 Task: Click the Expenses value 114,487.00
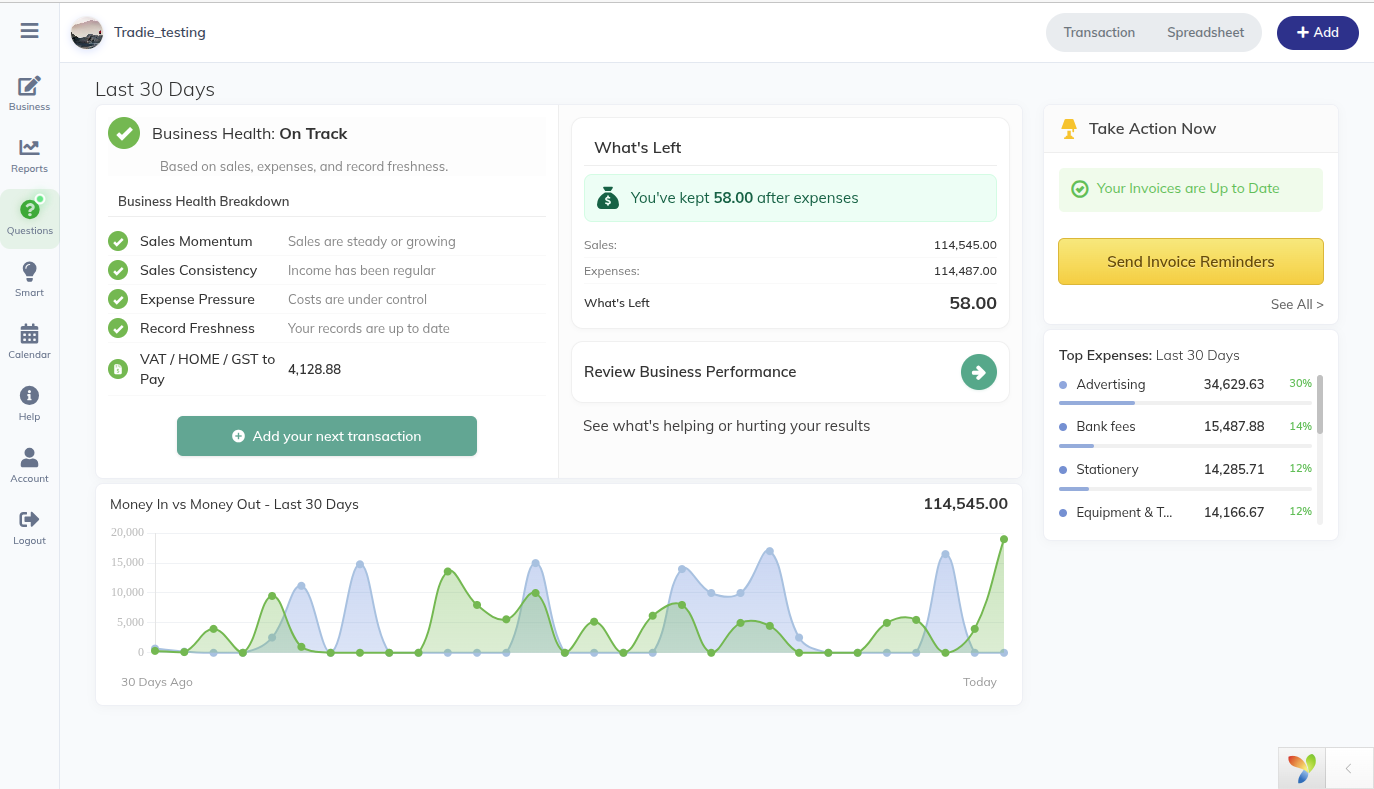click(x=965, y=271)
